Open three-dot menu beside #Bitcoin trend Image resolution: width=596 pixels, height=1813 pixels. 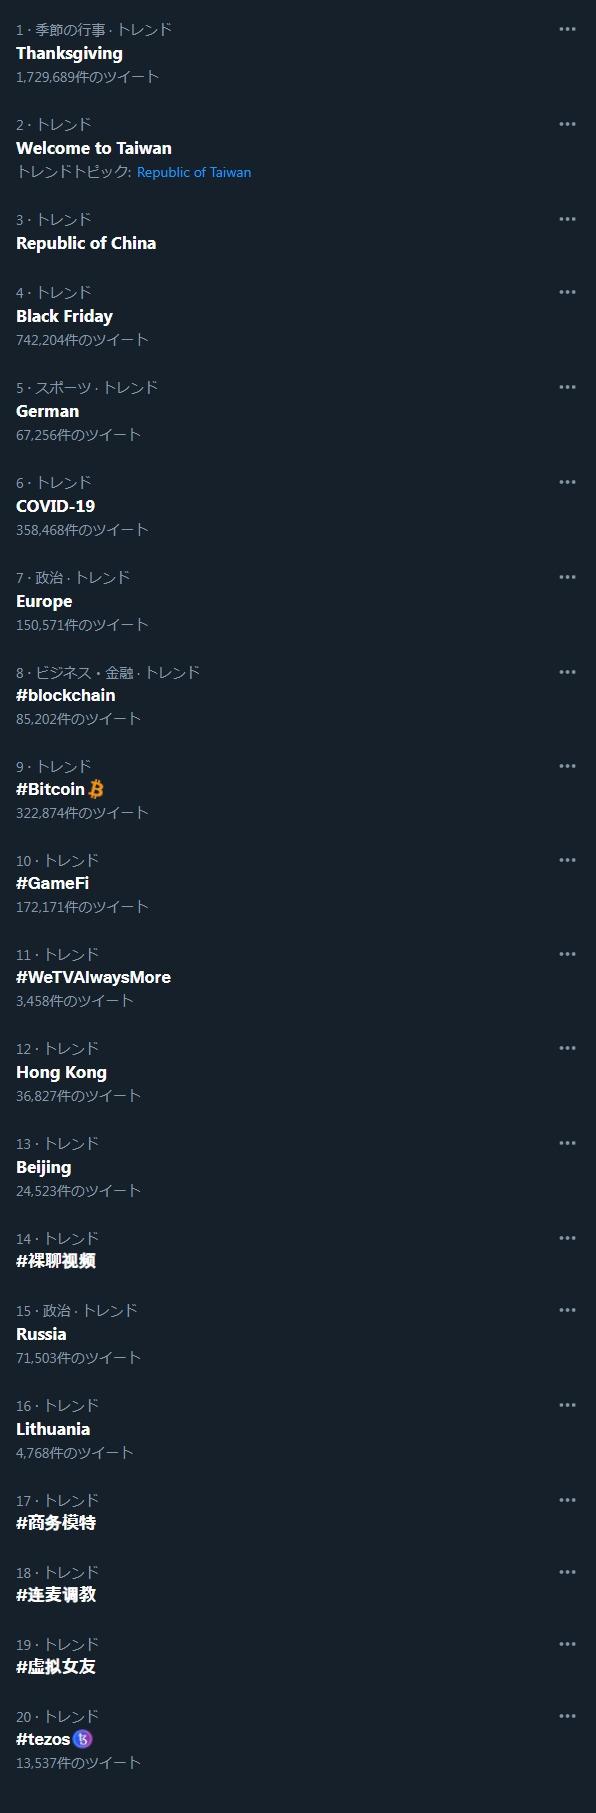pyautogui.click(x=567, y=766)
